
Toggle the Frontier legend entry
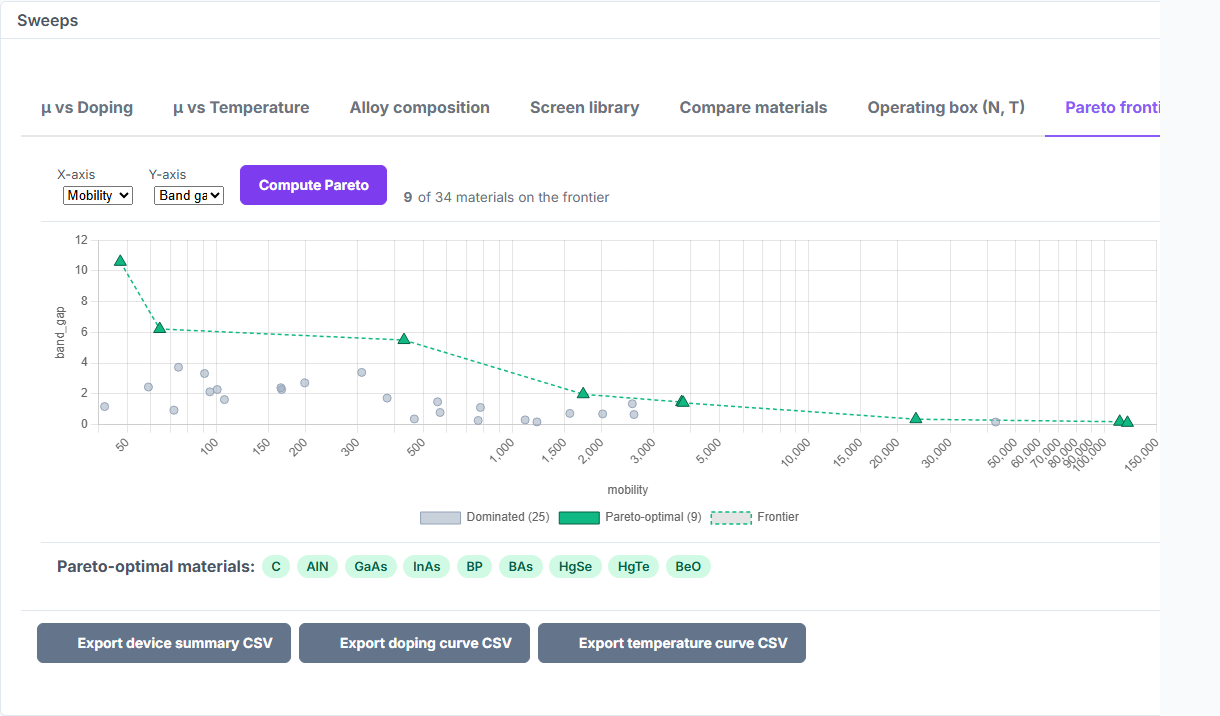(755, 517)
